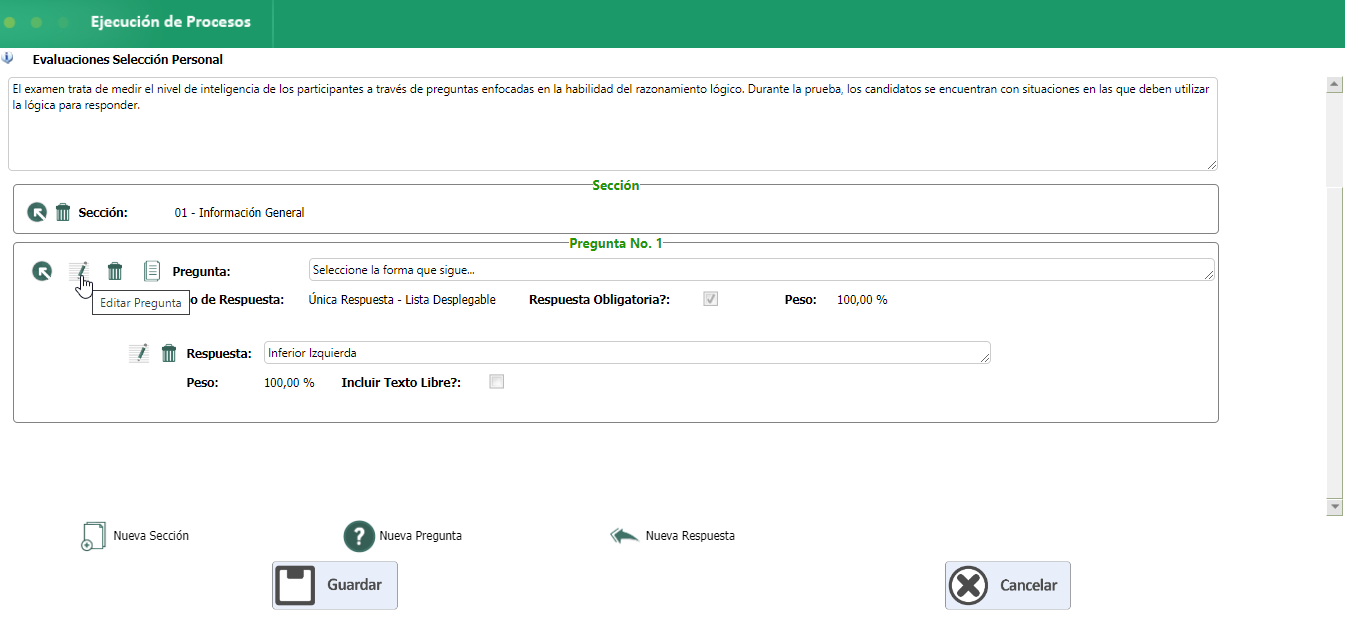
Task: Click into the exam description text area
Action: click(x=613, y=124)
